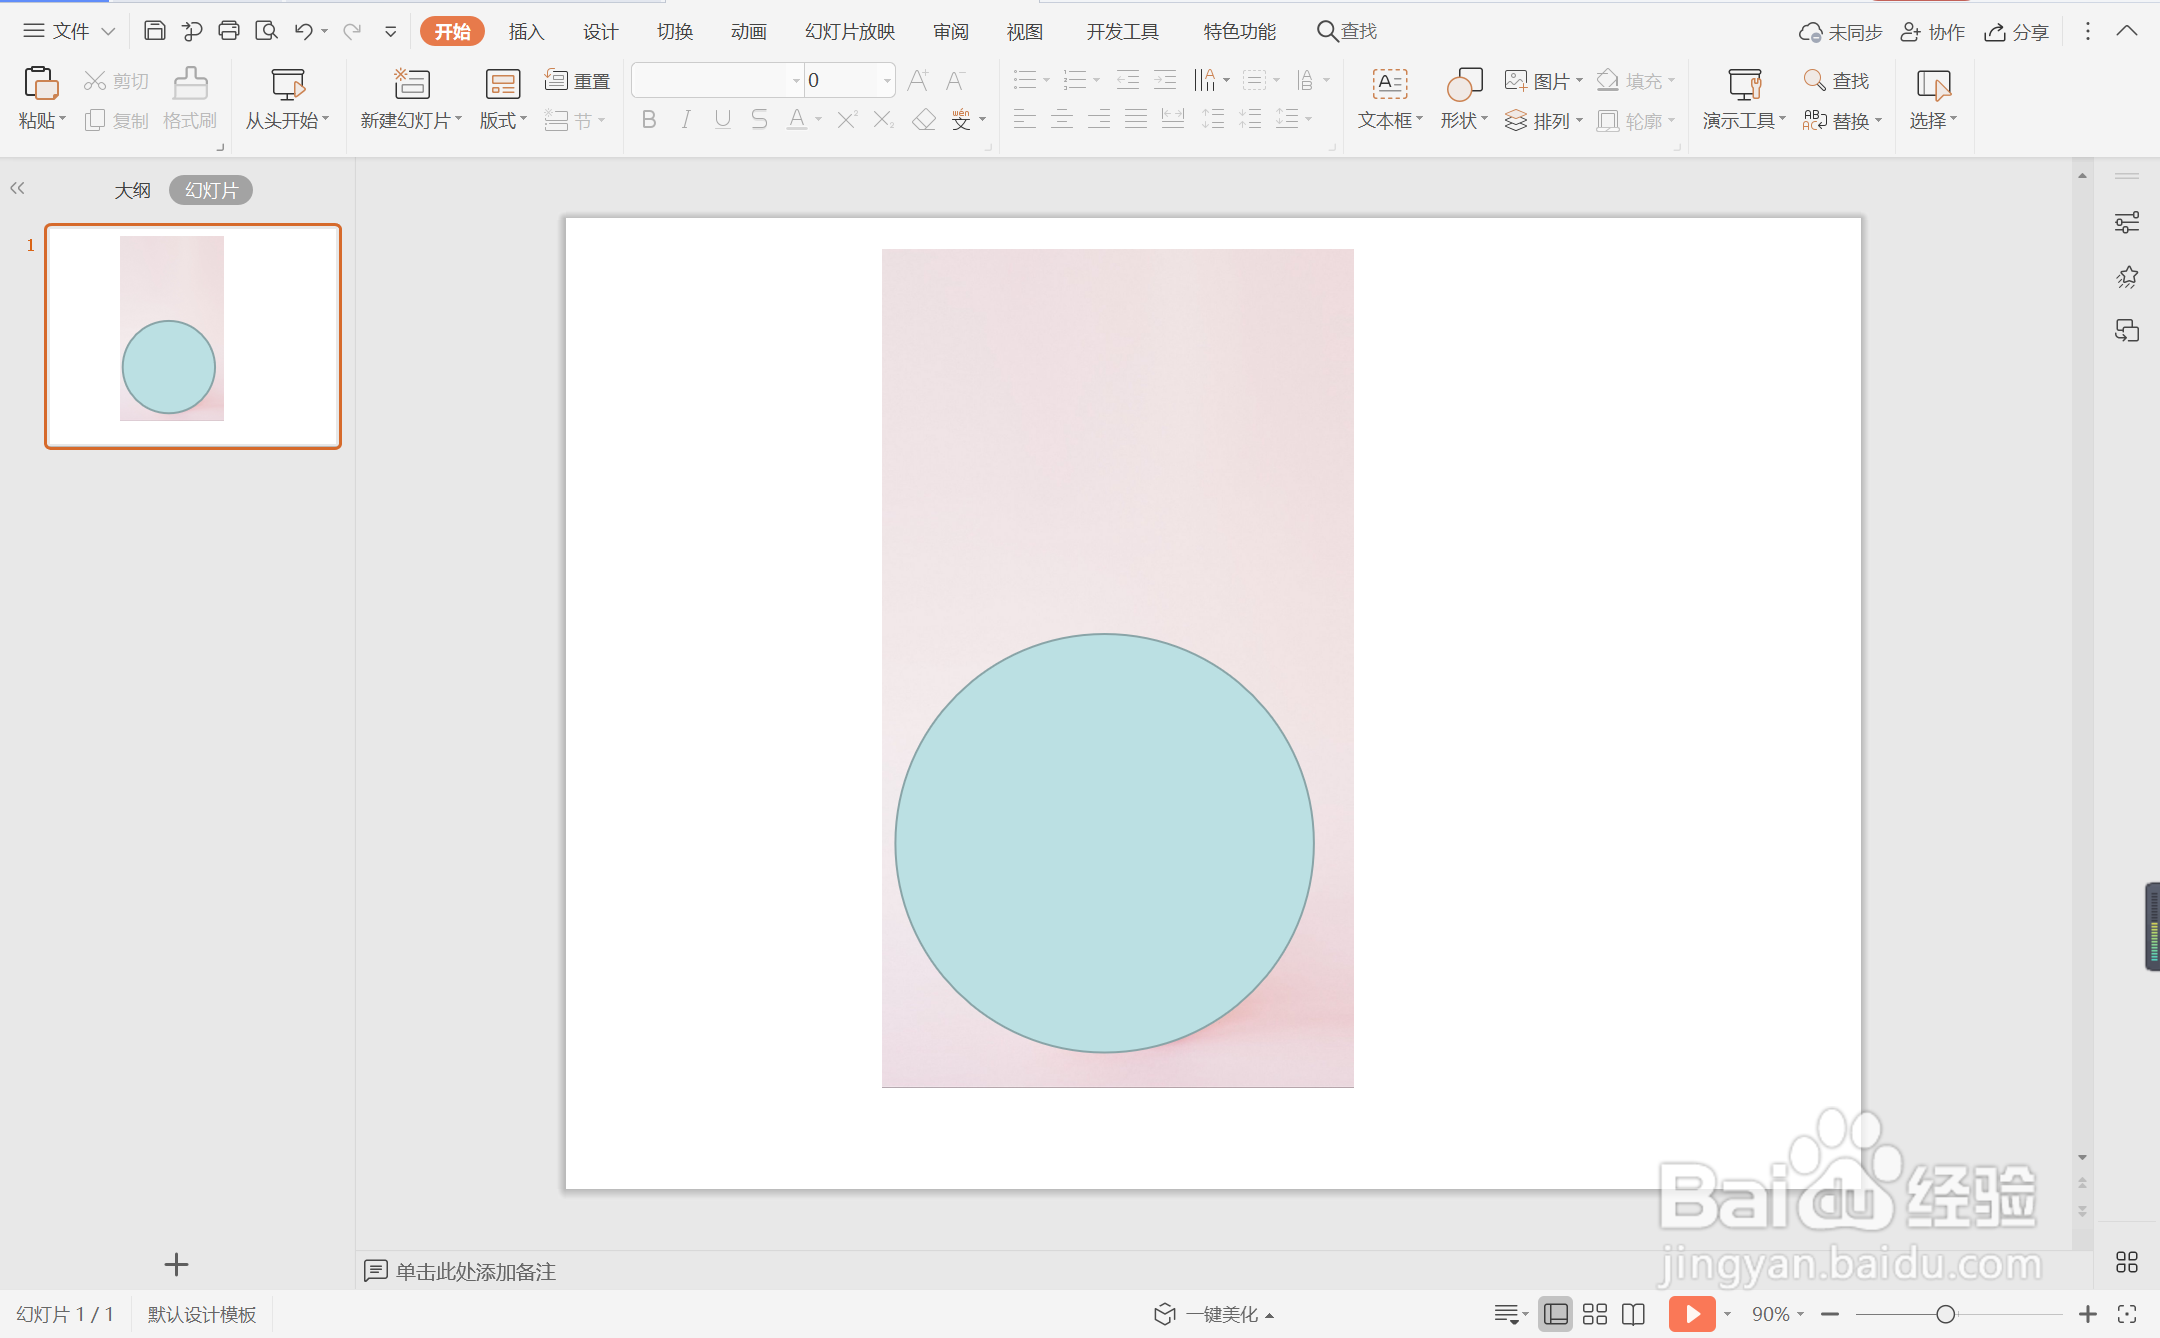The height and width of the screenshot is (1338, 2160).
Task: Click the print icon in quick toolbar
Action: click(229, 31)
